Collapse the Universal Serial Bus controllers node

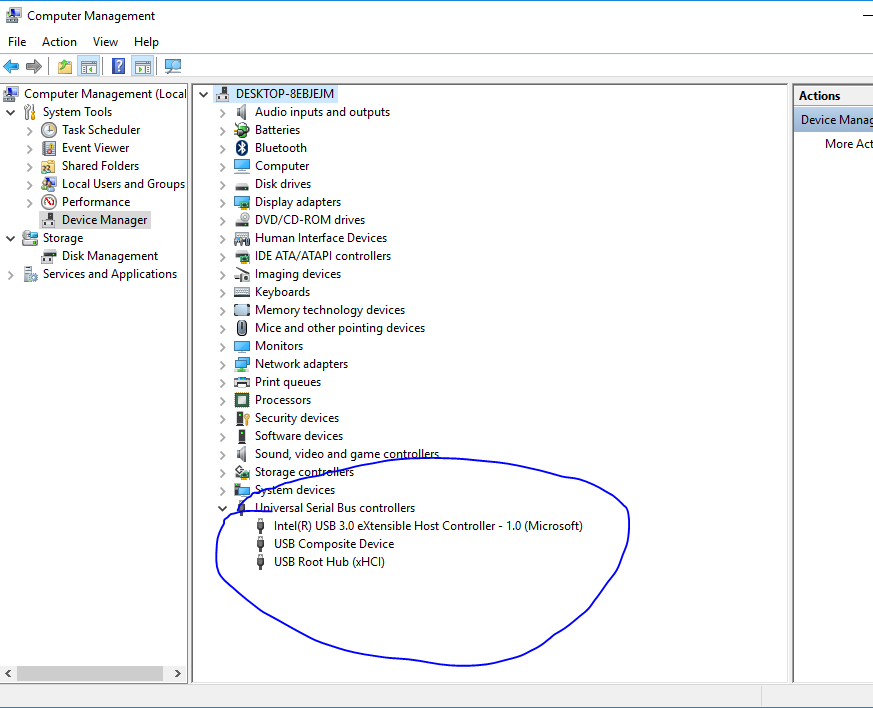click(x=223, y=508)
